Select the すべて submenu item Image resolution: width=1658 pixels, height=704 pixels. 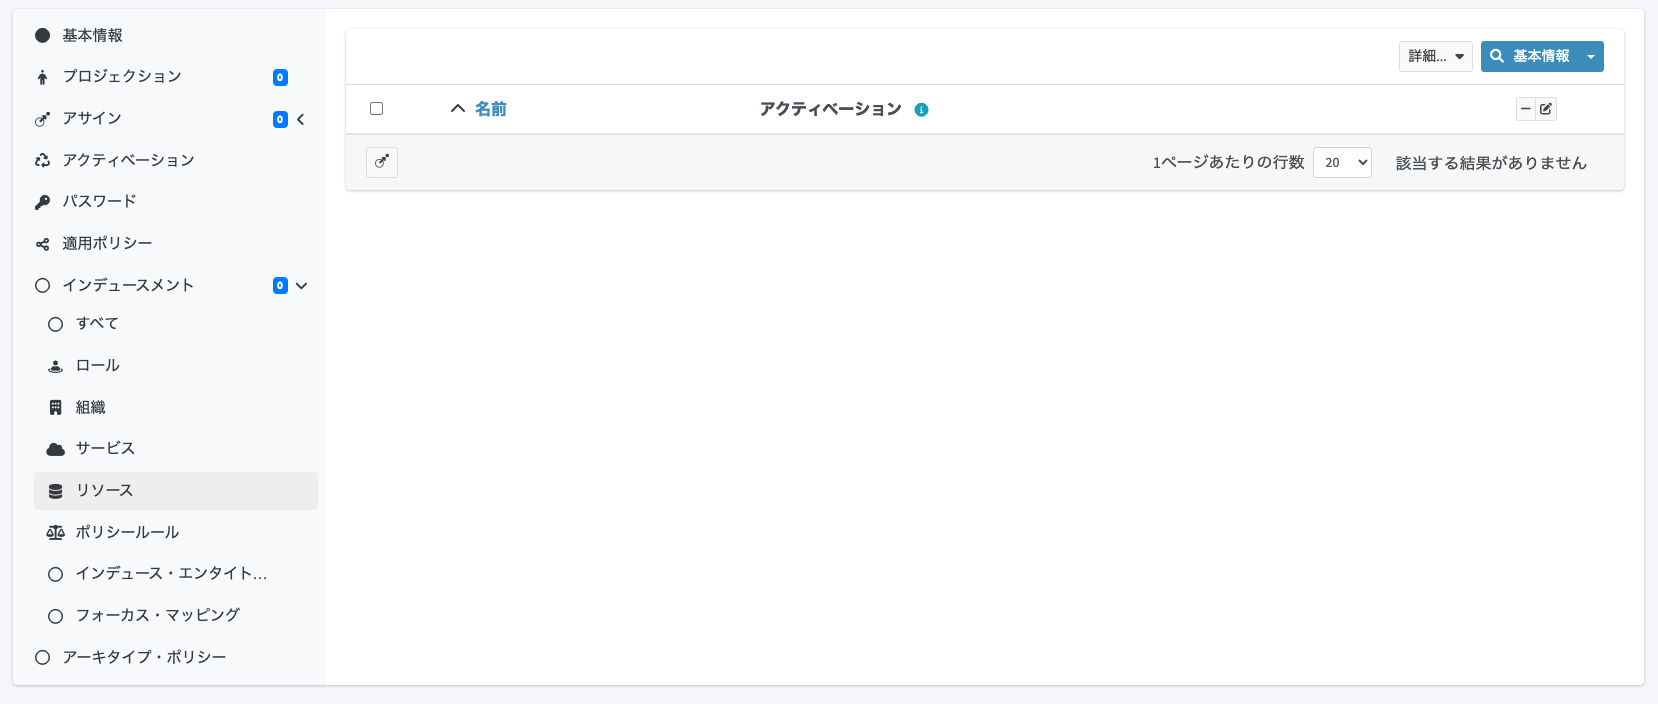[175, 324]
